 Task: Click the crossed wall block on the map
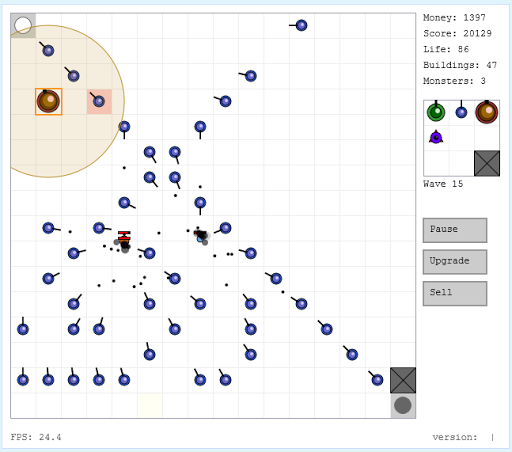pos(403,380)
